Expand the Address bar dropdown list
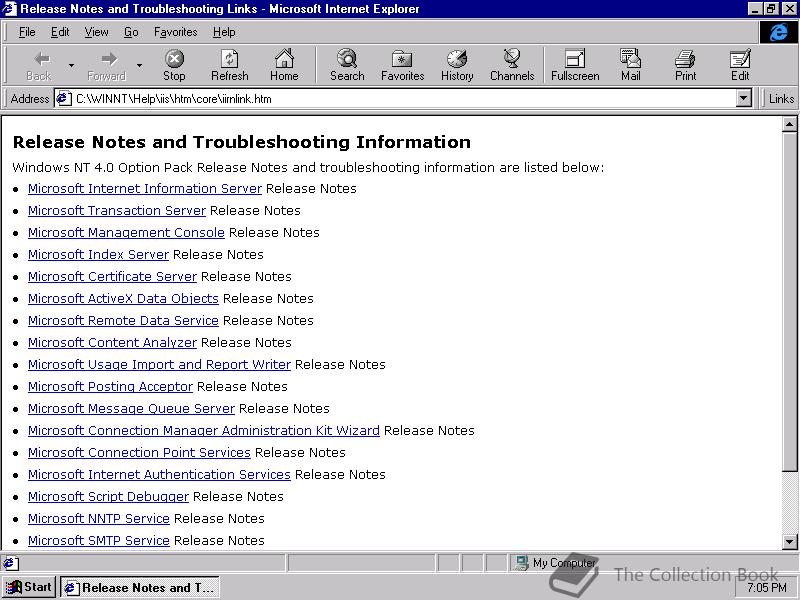 pyautogui.click(x=744, y=98)
